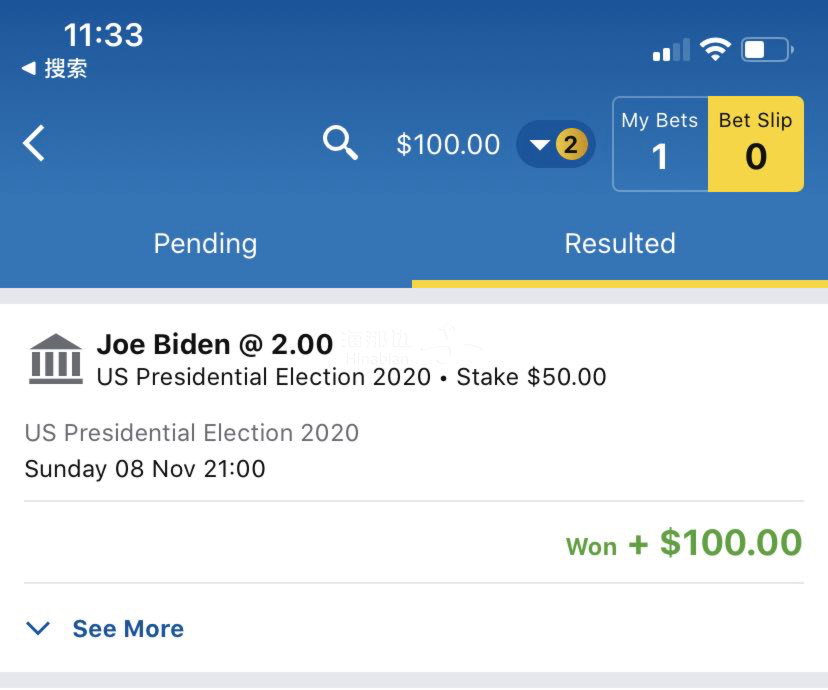Tap the cellular signal bars icon
Image resolution: width=828 pixels, height=690 pixels.
tap(671, 50)
